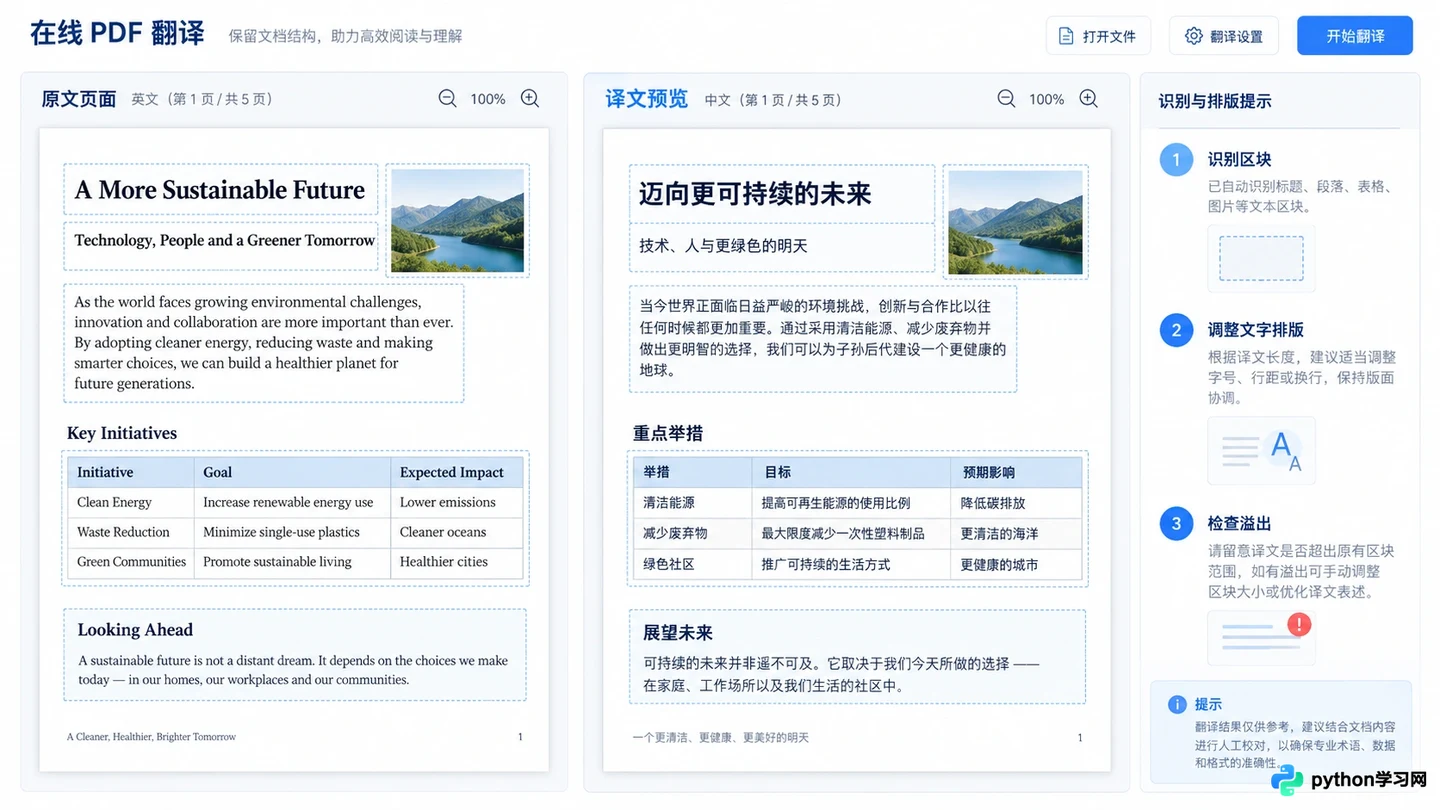Click the "预期影响" column header
Screen dimensions: 1440x810
(1016, 473)
